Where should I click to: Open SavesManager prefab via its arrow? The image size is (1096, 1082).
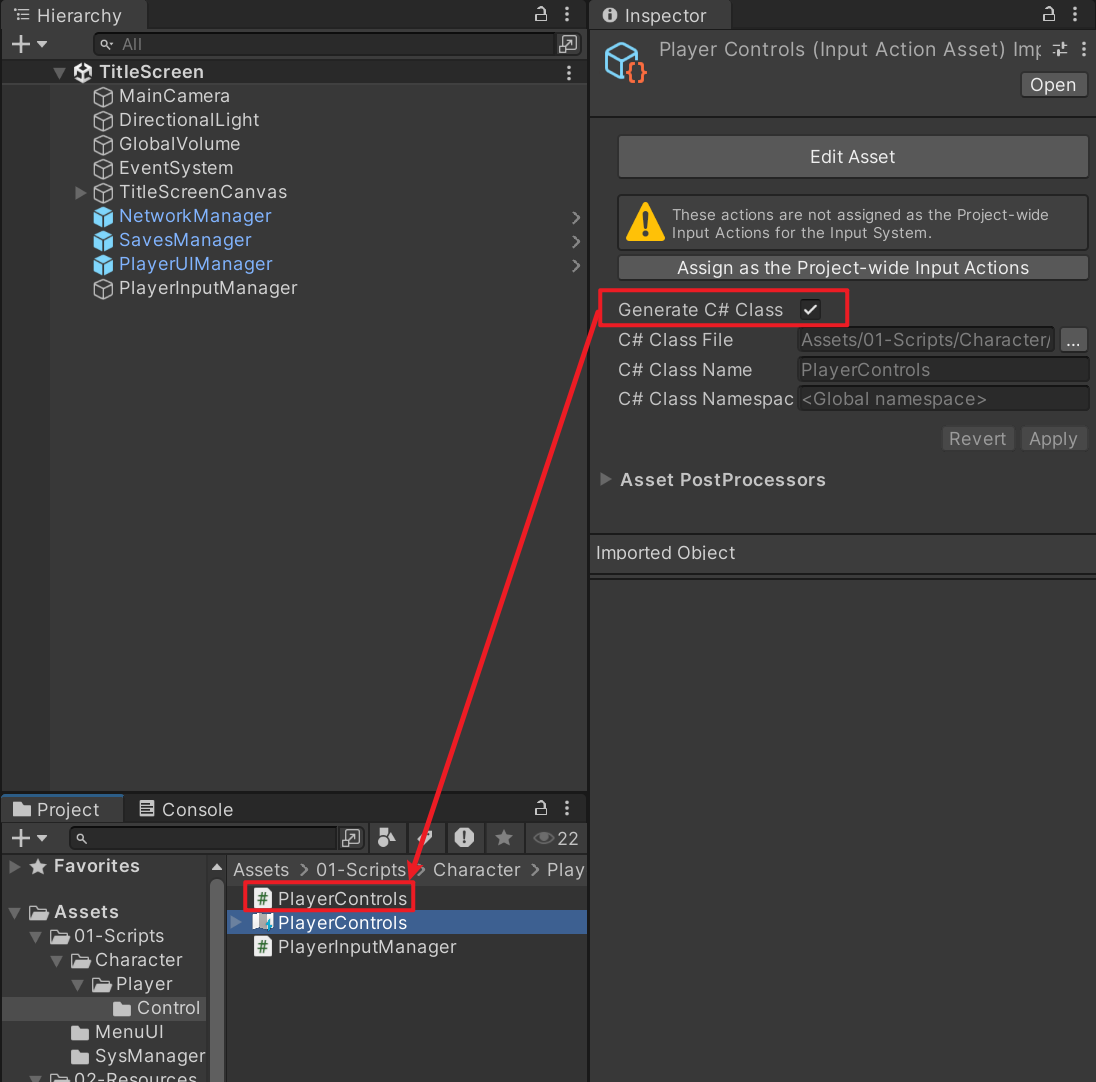tap(575, 241)
